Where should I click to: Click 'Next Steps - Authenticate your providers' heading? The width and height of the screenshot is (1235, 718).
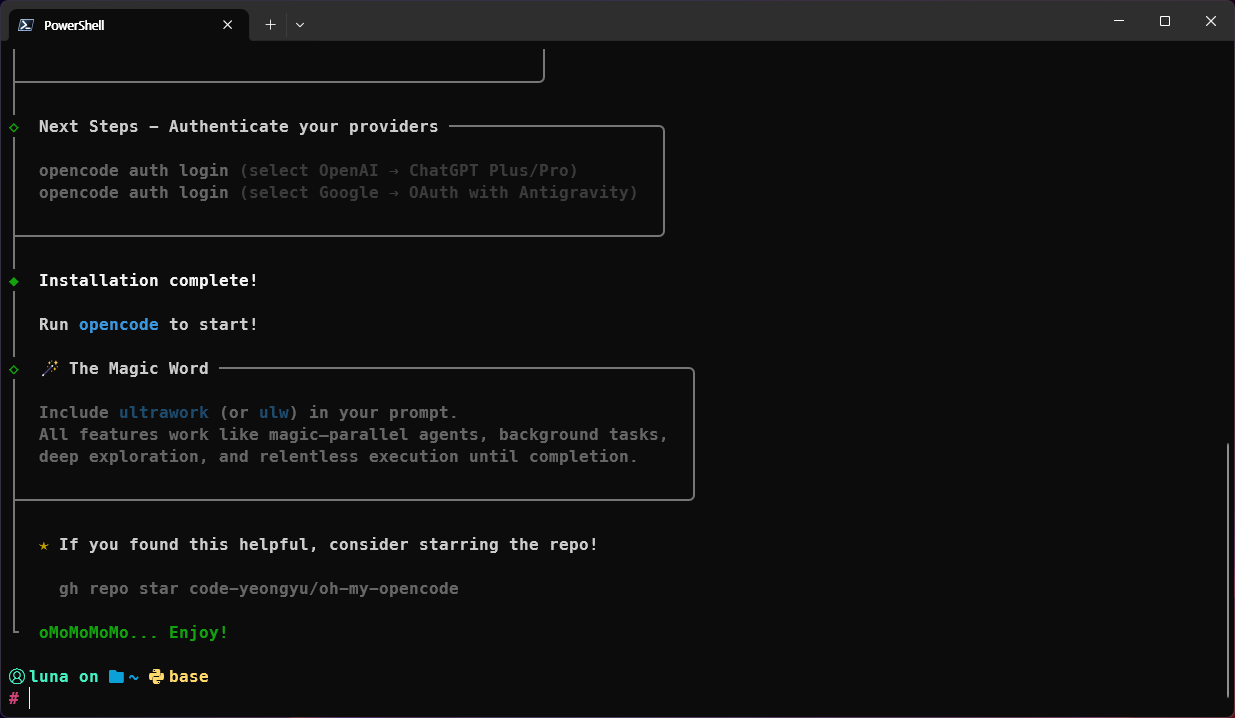click(238, 126)
